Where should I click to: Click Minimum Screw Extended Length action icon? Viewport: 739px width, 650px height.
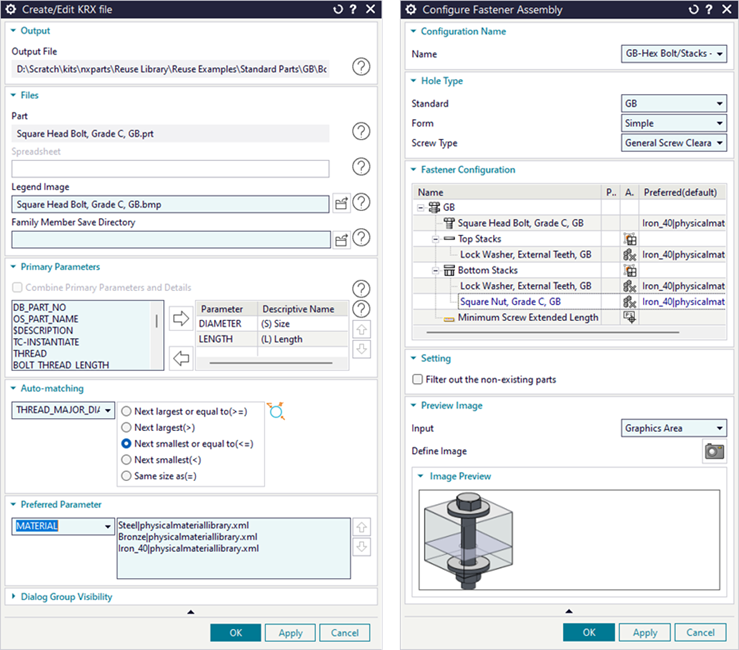[x=630, y=317]
